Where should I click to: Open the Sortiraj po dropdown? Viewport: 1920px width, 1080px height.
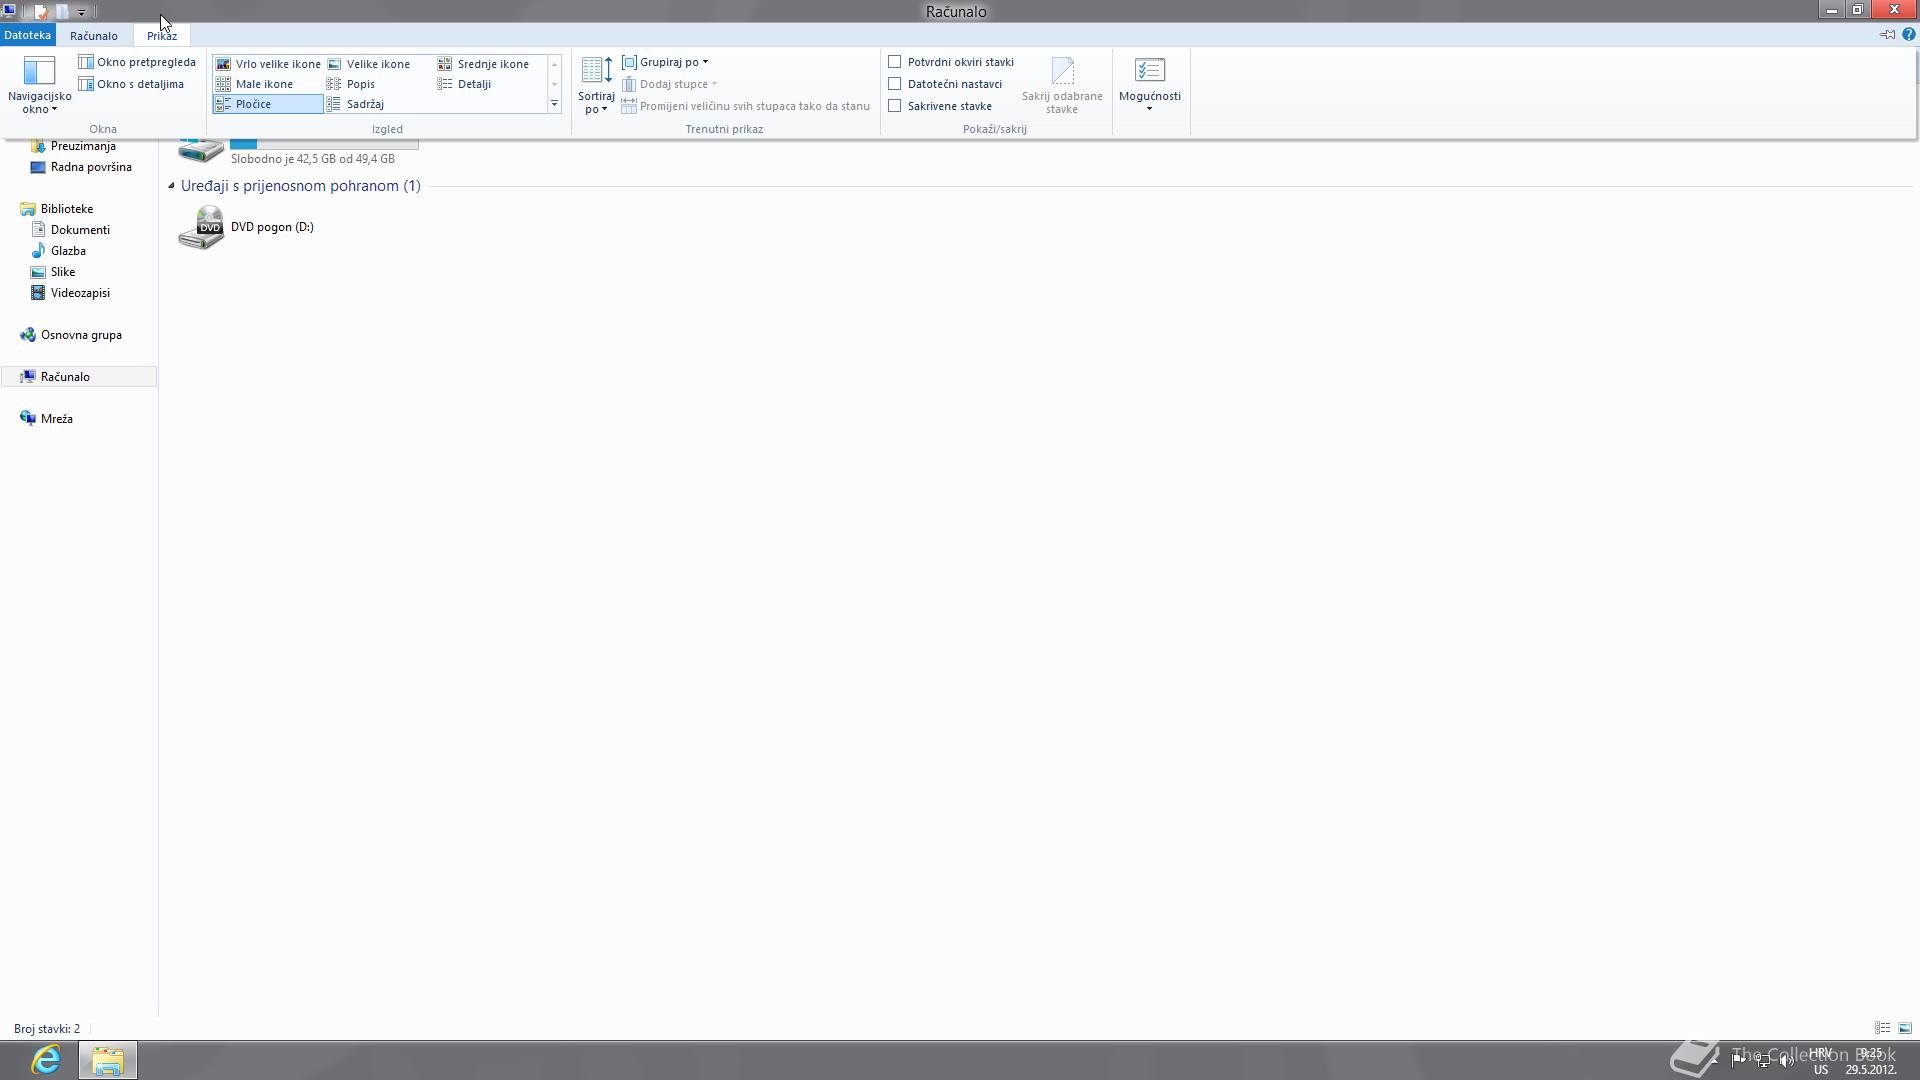click(x=596, y=85)
